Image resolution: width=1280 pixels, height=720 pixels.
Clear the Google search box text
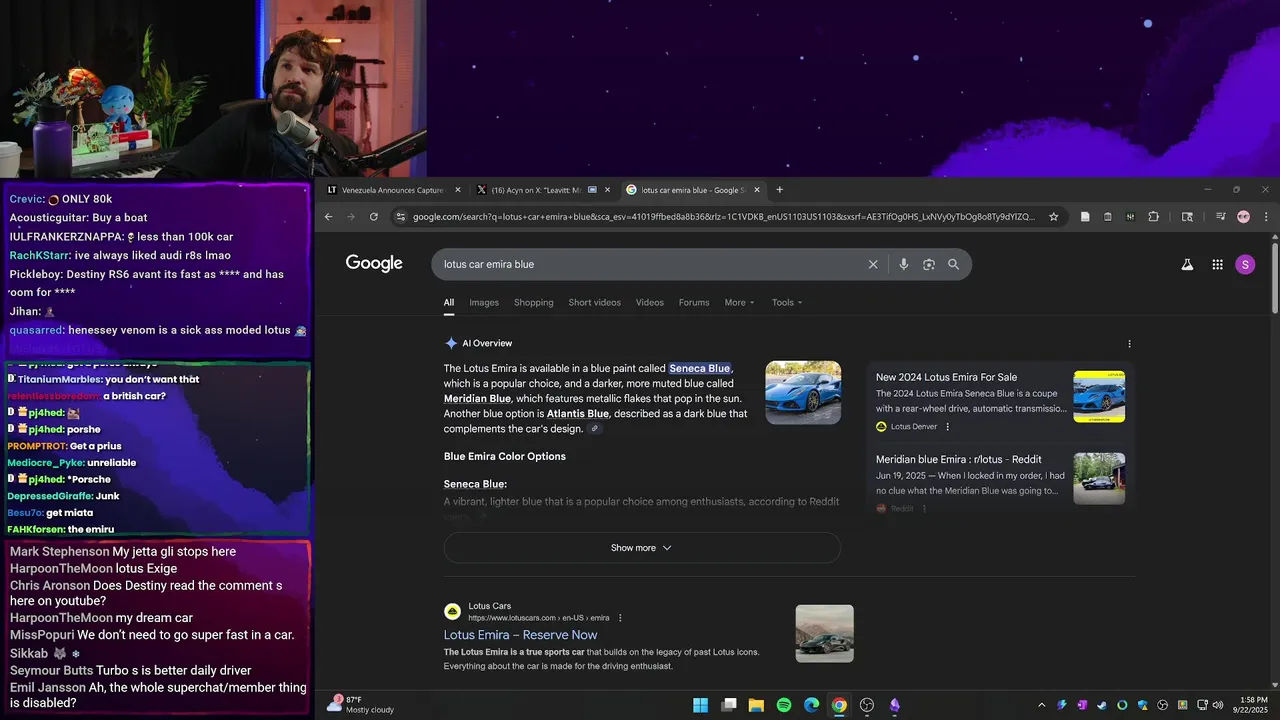pos(873,264)
